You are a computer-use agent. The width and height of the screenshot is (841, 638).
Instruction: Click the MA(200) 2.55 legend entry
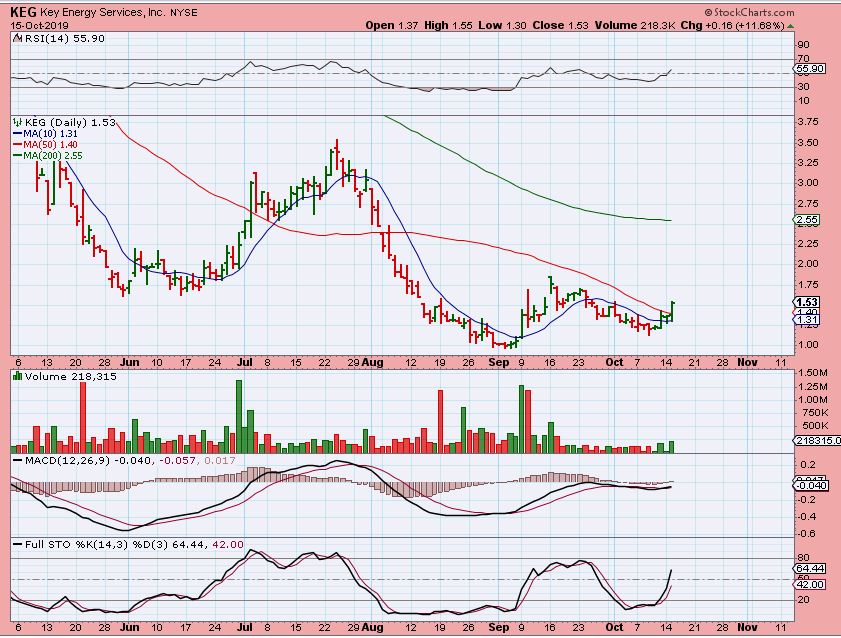pos(47,155)
